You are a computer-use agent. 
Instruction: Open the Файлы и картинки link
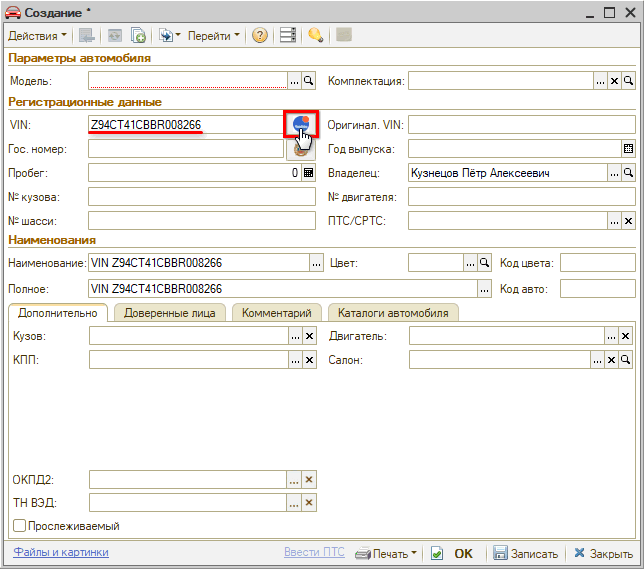click(61, 552)
